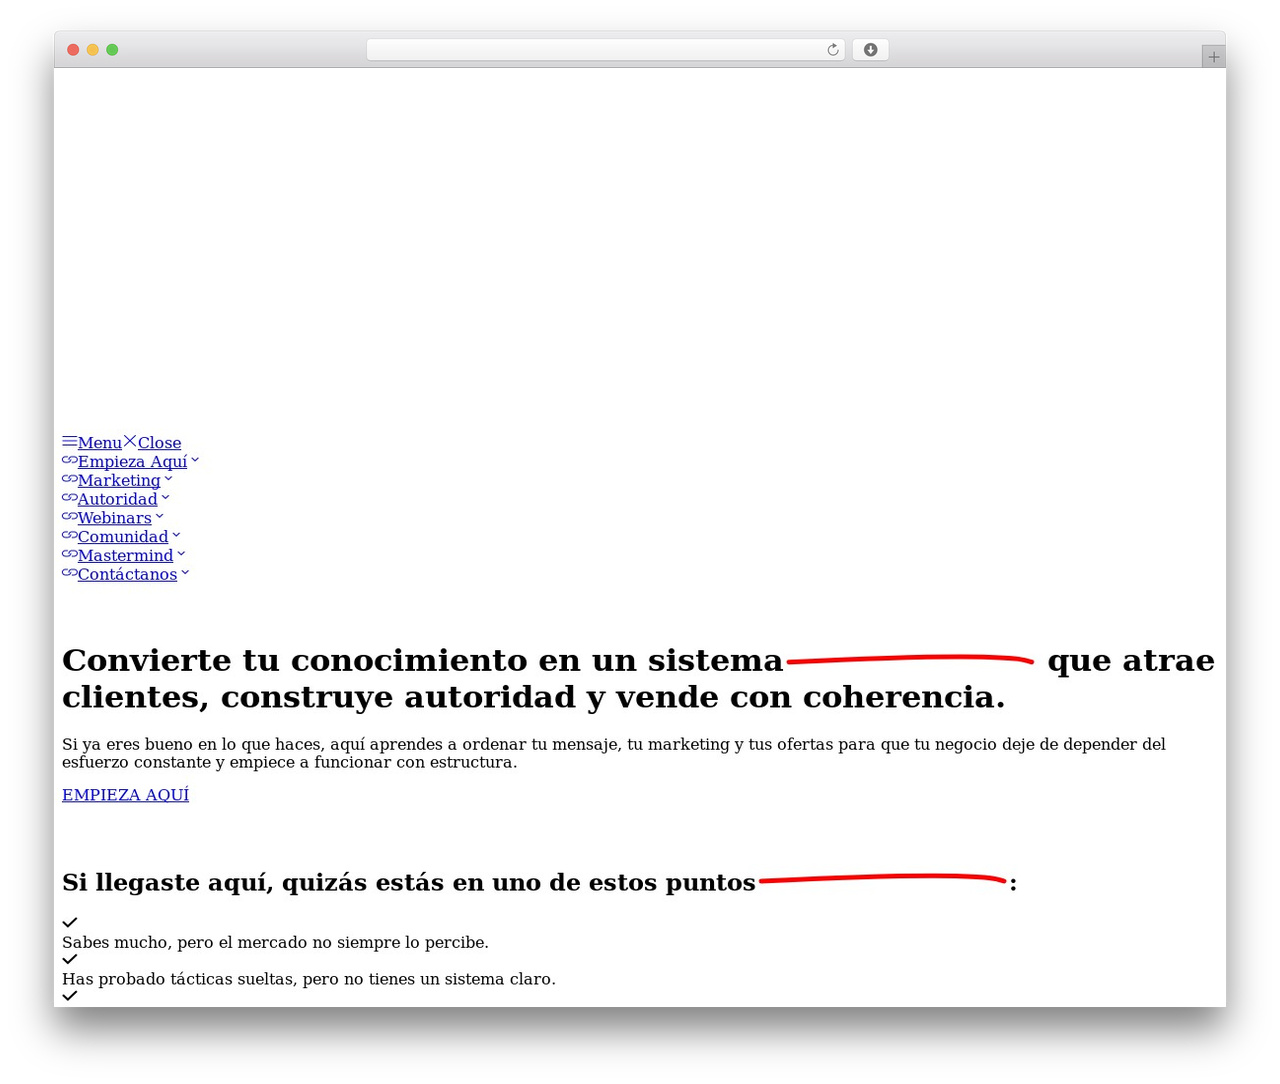Click the text 'Sabes mucho, pero el mercado'
Viewport: 1280px width, 1084px height.
275,942
